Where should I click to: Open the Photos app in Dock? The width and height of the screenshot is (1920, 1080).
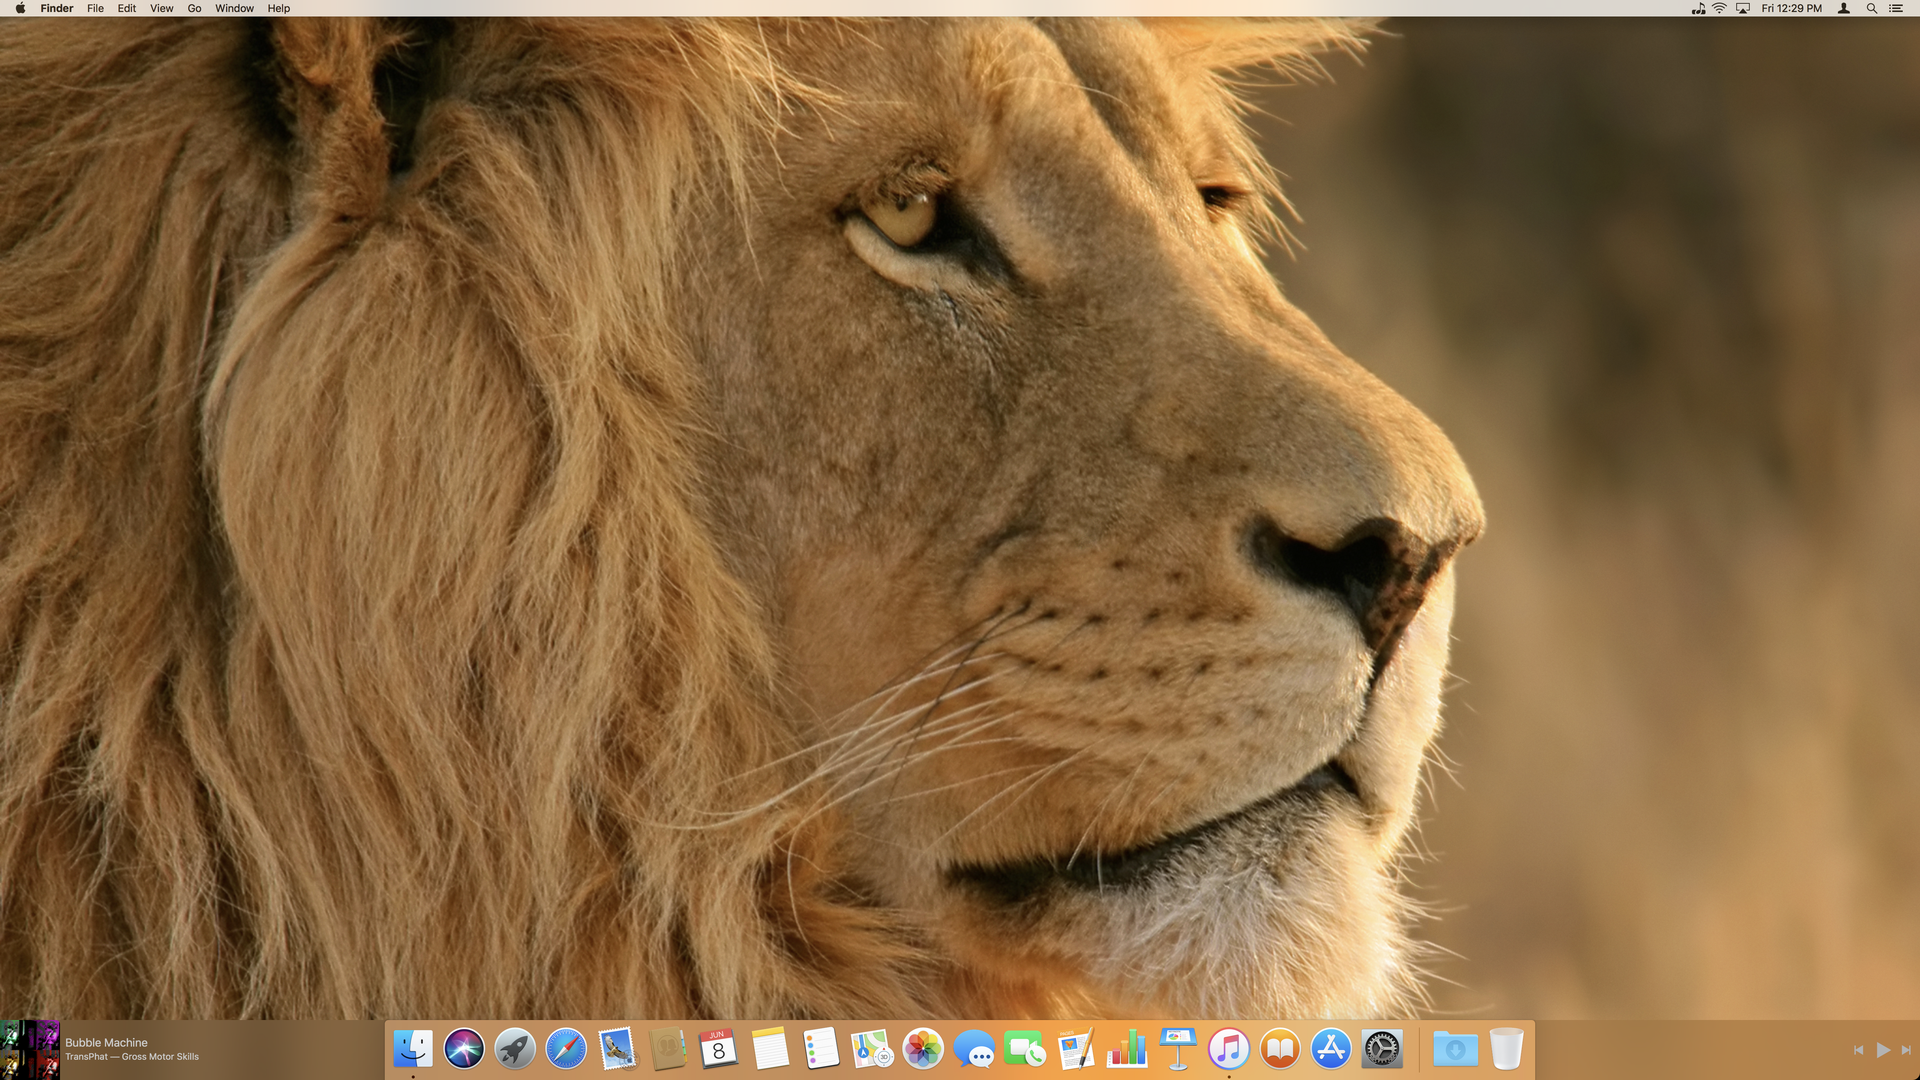(x=923, y=1049)
